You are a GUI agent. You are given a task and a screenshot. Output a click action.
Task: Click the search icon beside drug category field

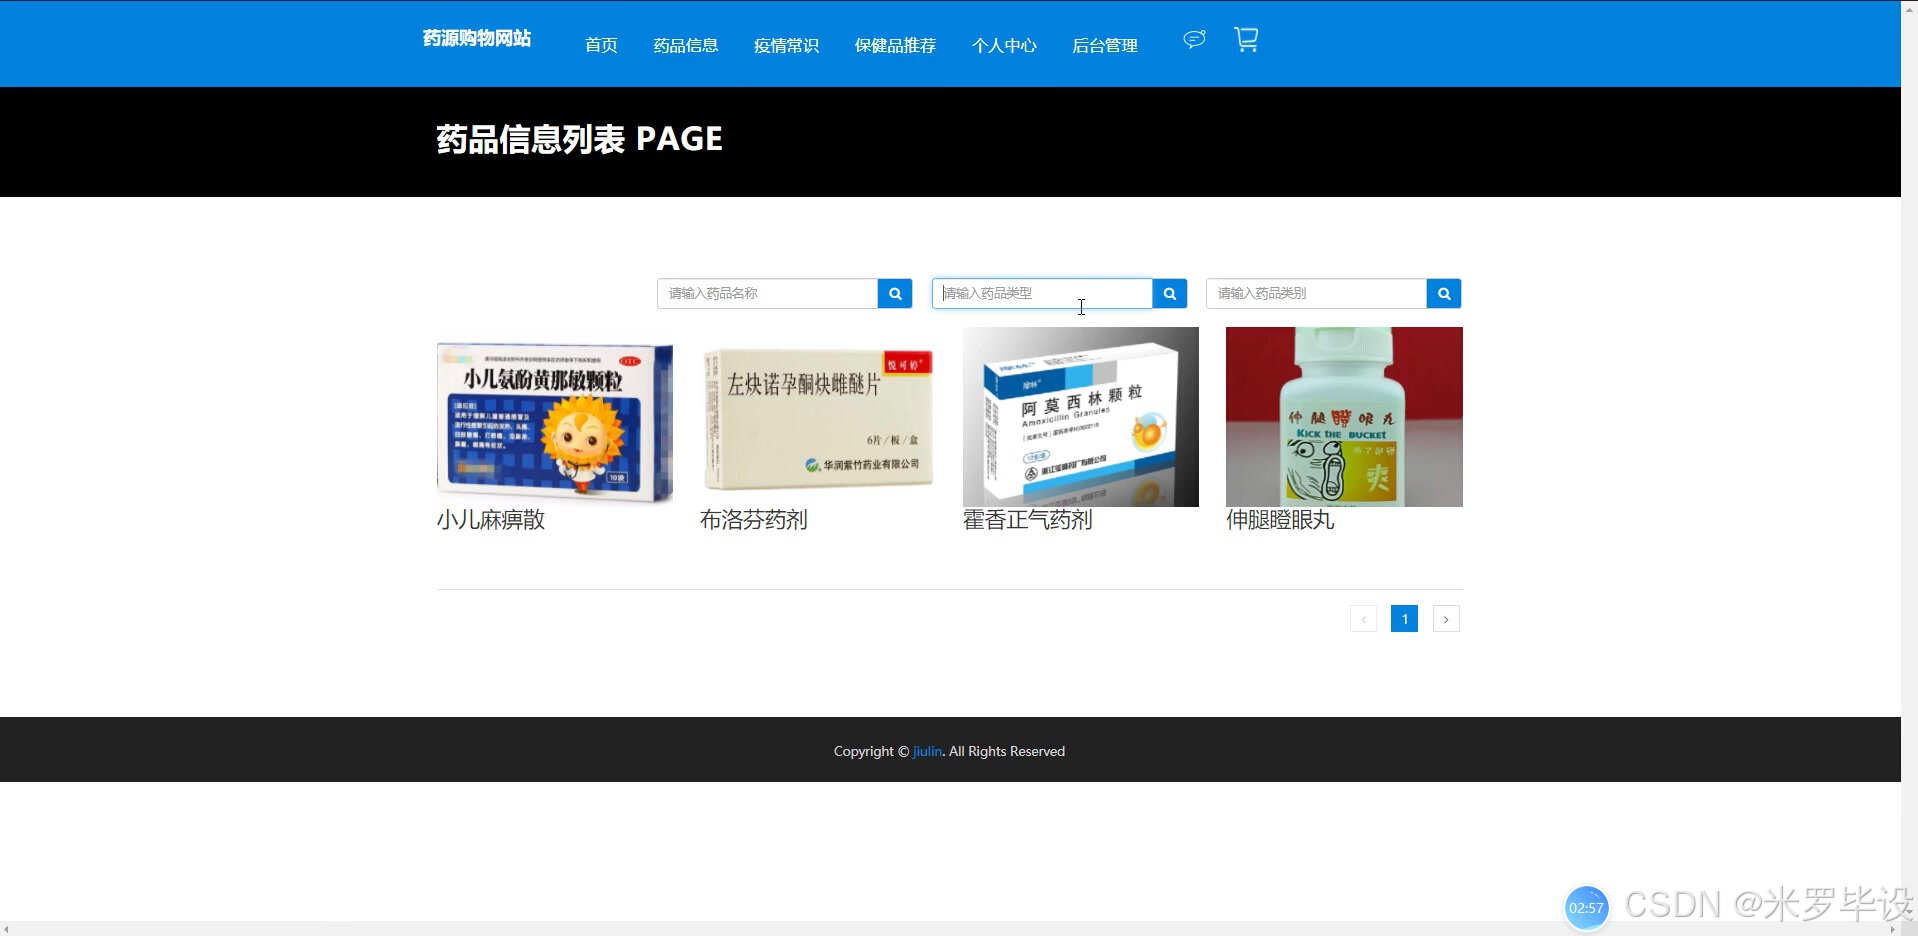click(x=1443, y=293)
